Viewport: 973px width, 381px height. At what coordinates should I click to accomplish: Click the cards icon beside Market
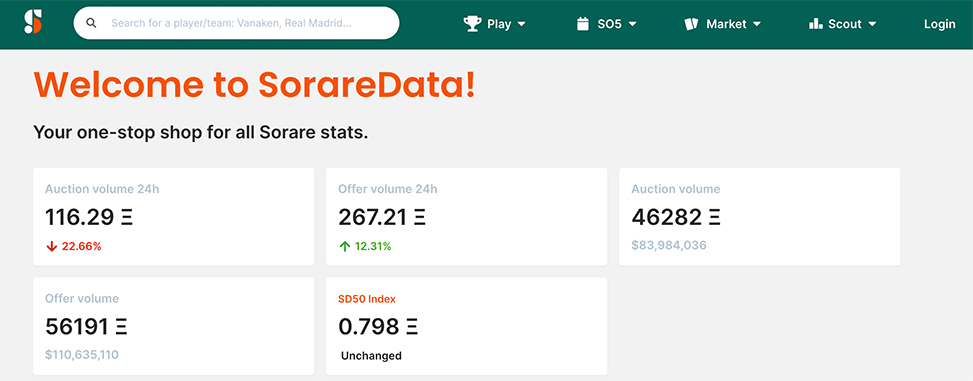click(691, 24)
